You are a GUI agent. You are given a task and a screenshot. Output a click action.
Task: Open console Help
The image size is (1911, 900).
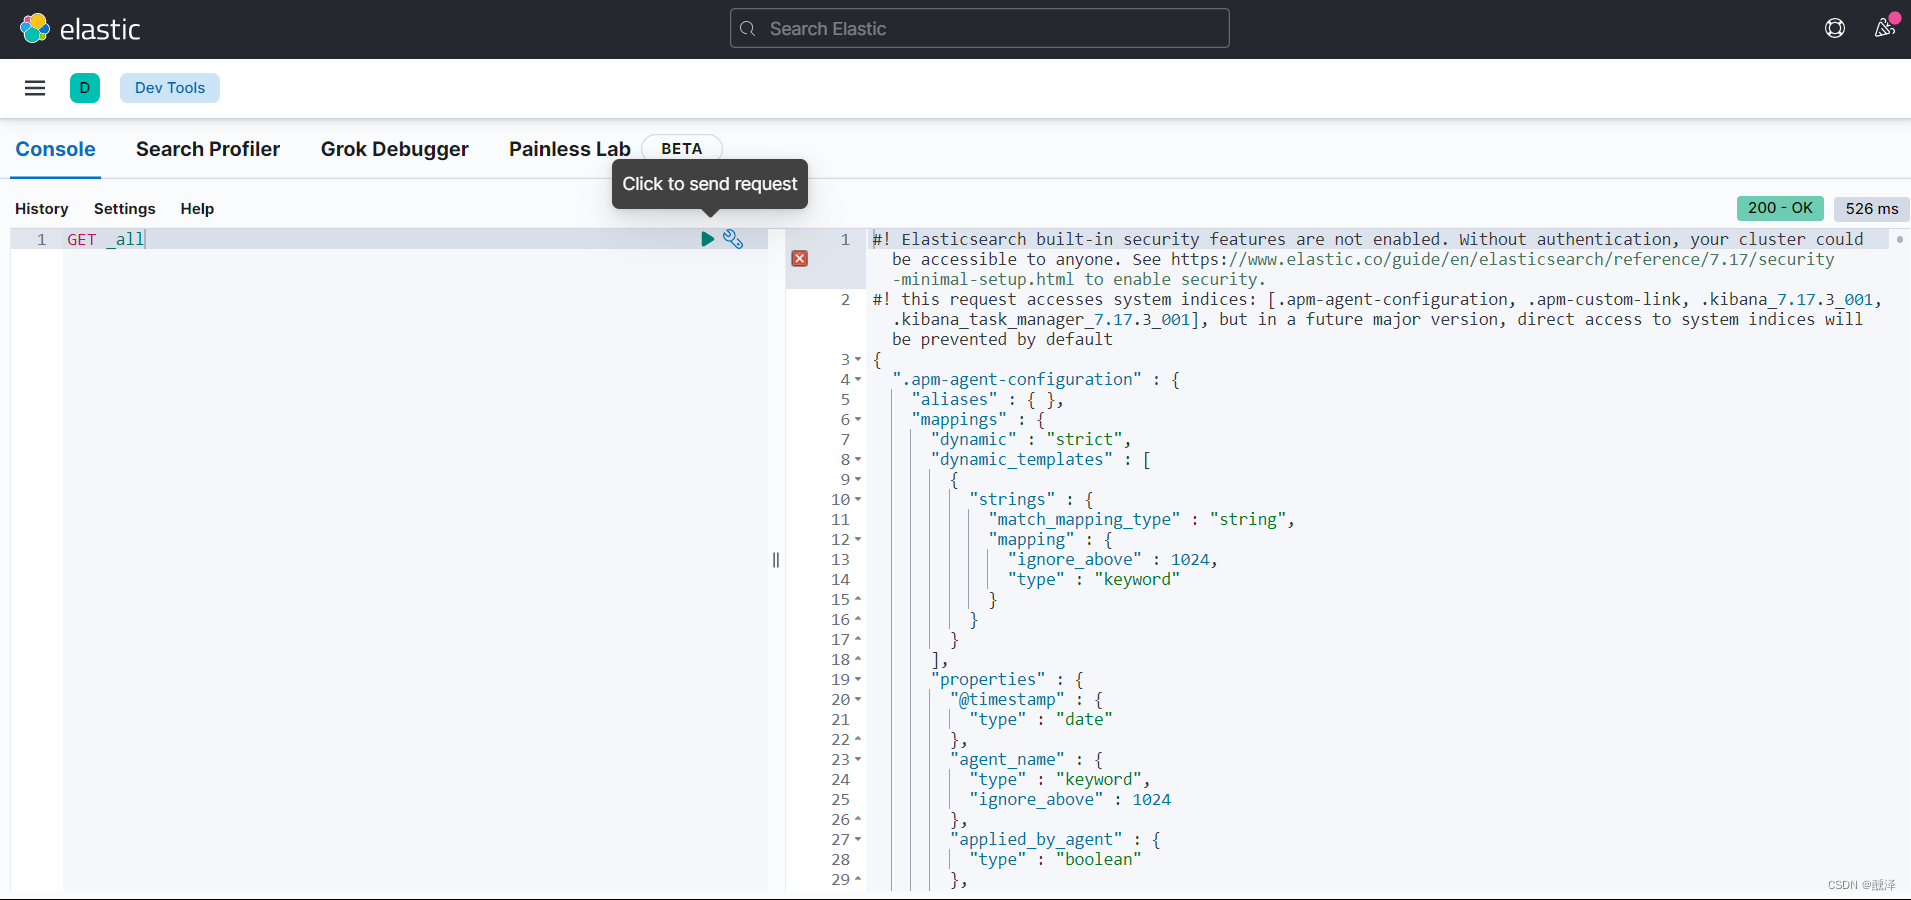pos(197,208)
